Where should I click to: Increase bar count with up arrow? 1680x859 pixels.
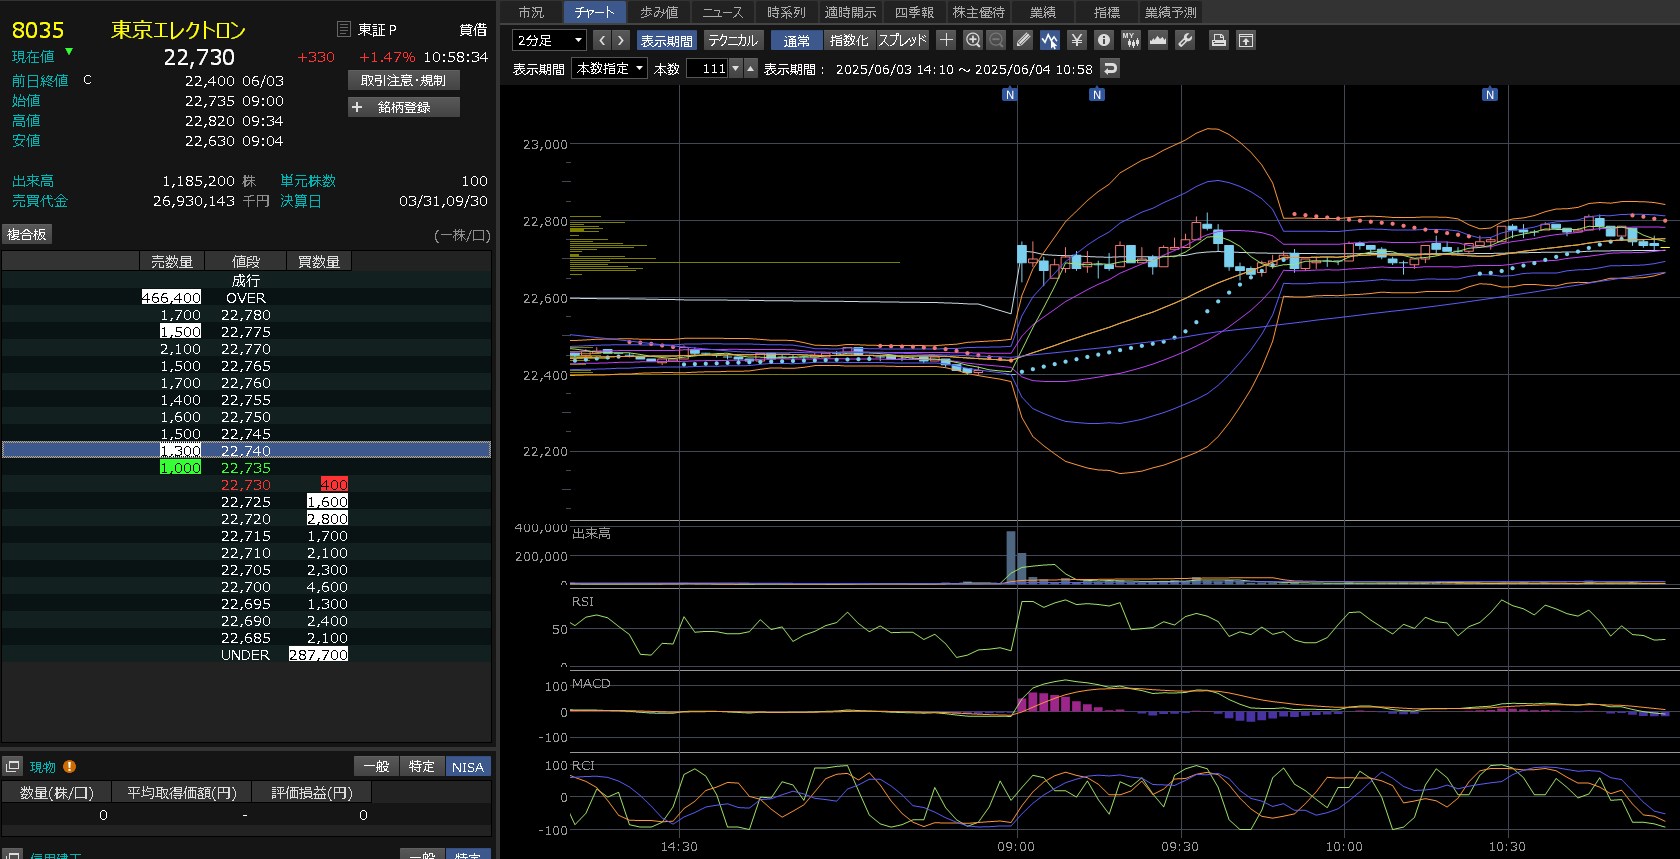(751, 68)
